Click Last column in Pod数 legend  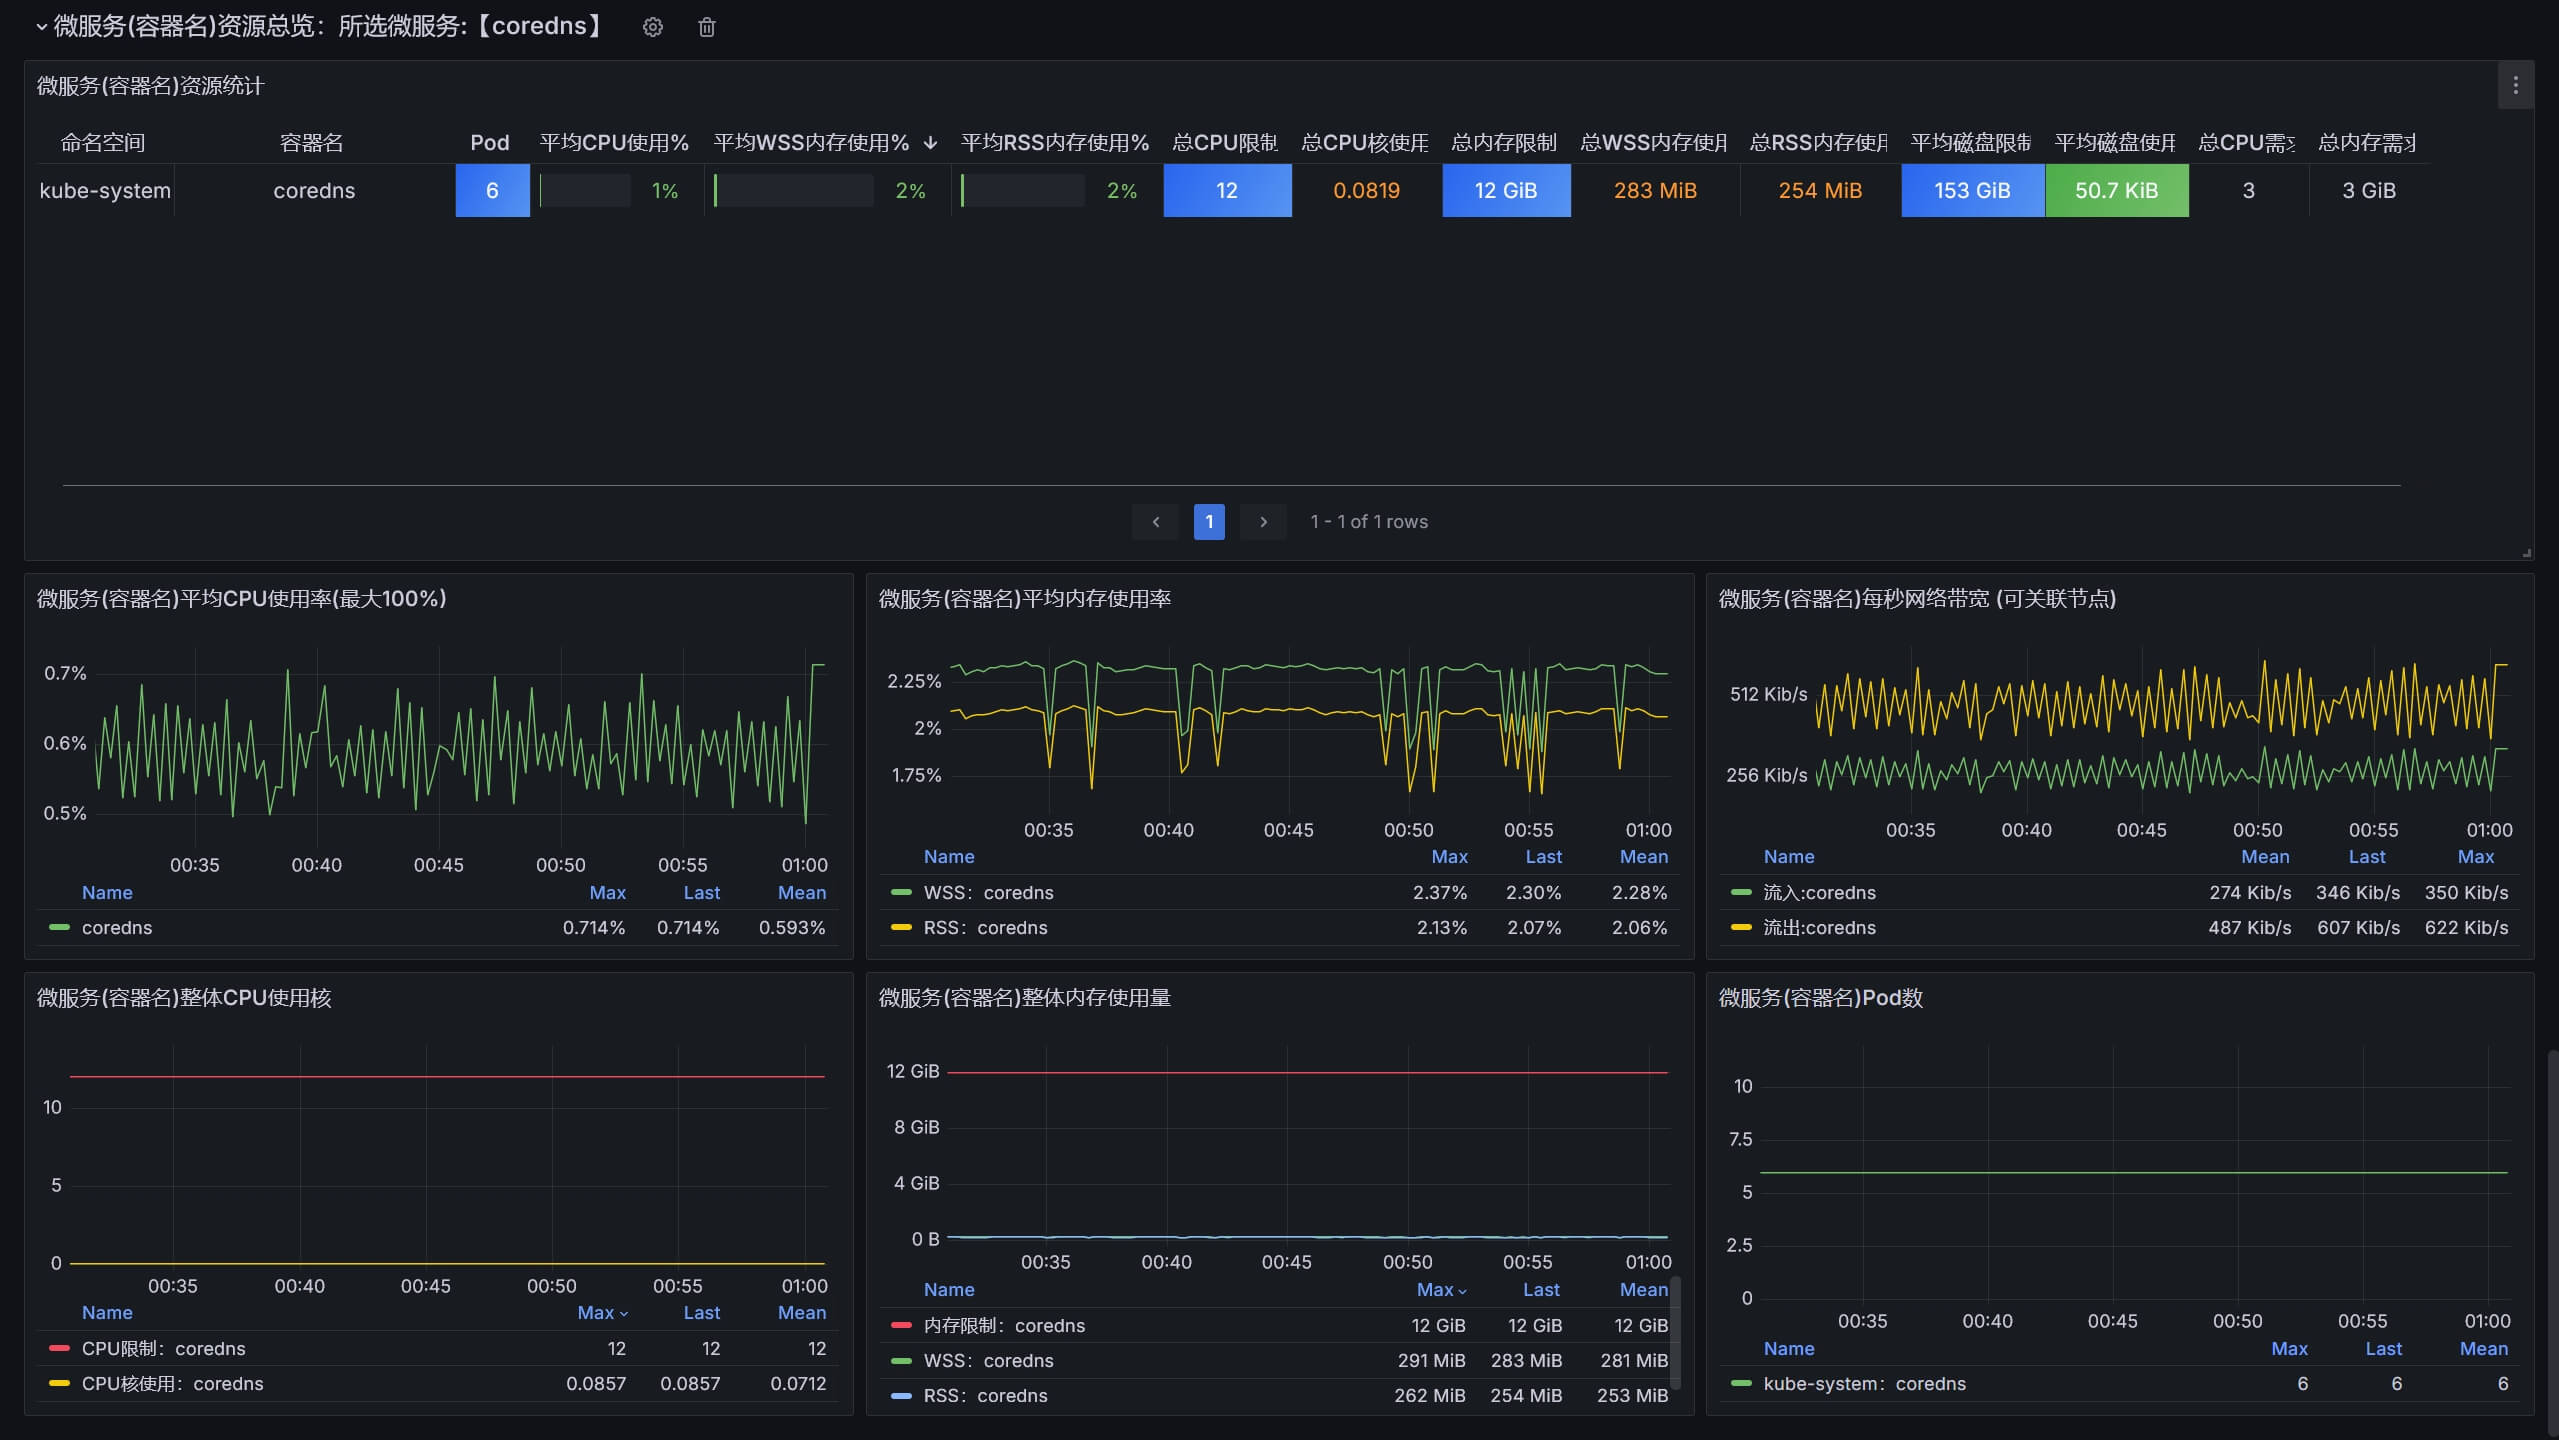[x=2382, y=1348]
